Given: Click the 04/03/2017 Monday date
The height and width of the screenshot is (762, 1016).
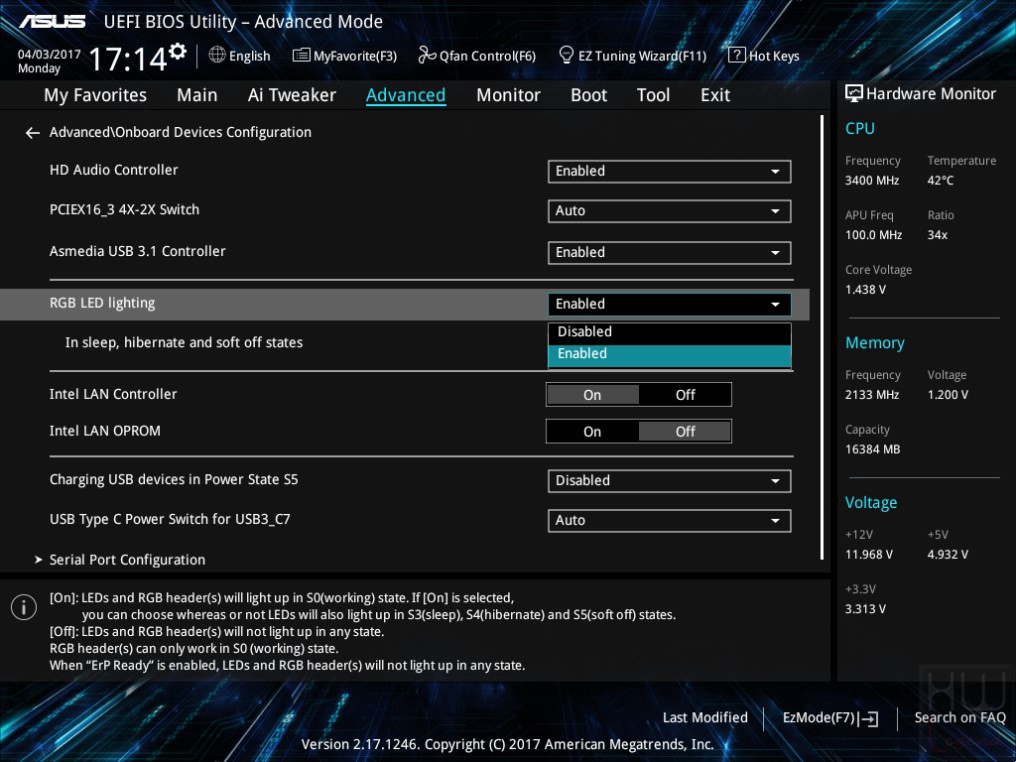Looking at the screenshot, I should 49,61.
